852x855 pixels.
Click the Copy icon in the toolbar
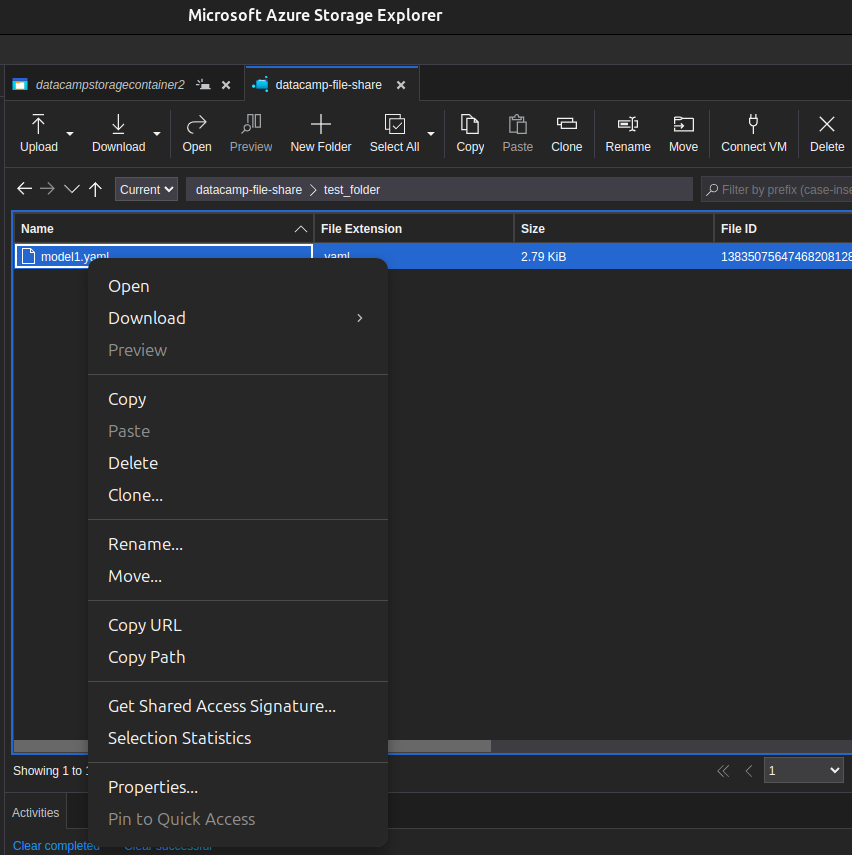click(x=470, y=133)
